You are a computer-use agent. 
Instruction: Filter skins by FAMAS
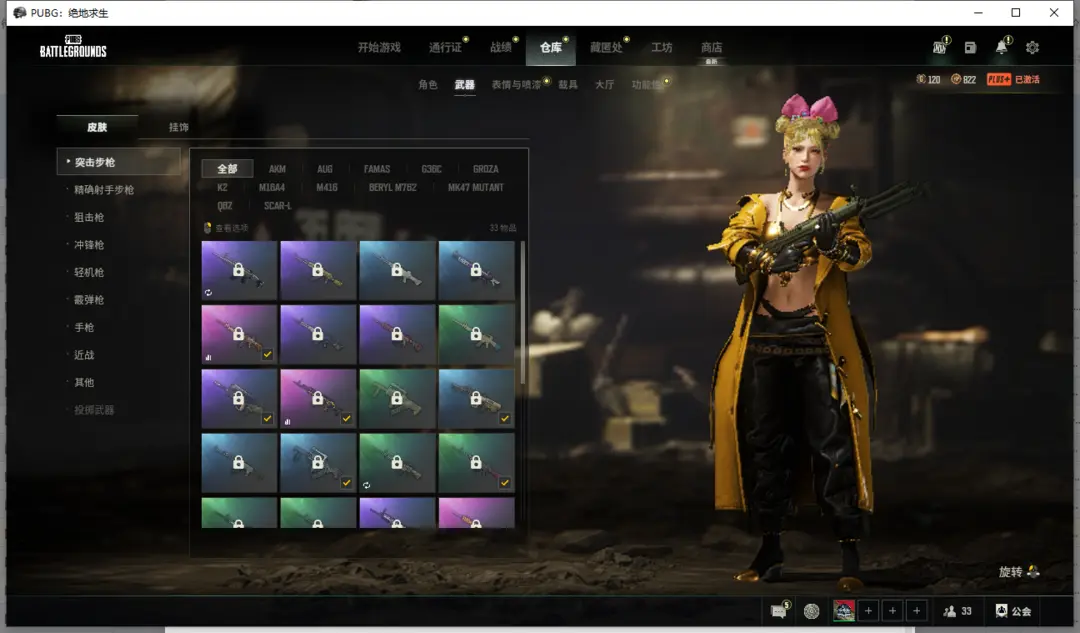377,169
